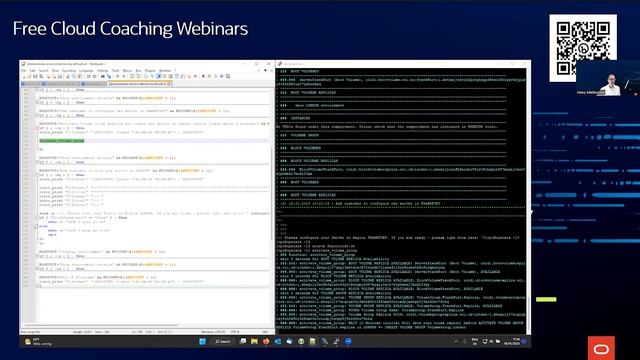This screenshot has width=640, height=360.
Task: Open the Edit menu in Notepad++
Action: [x=33, y=71]
